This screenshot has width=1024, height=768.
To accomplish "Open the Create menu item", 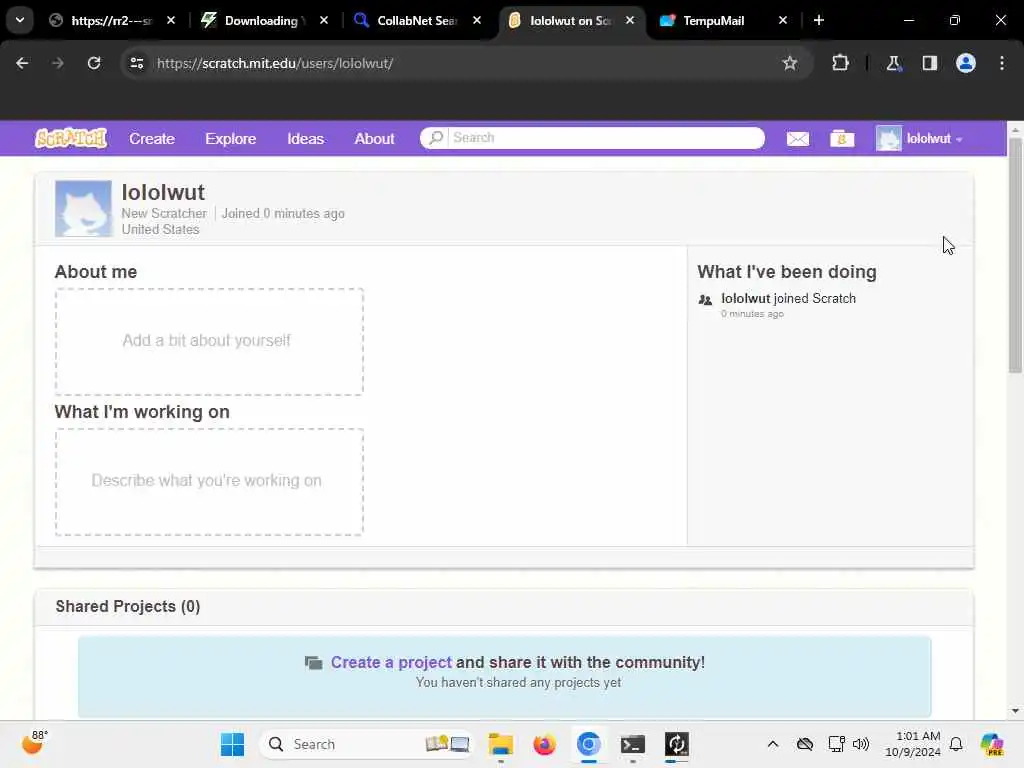I will coord(152,138).
